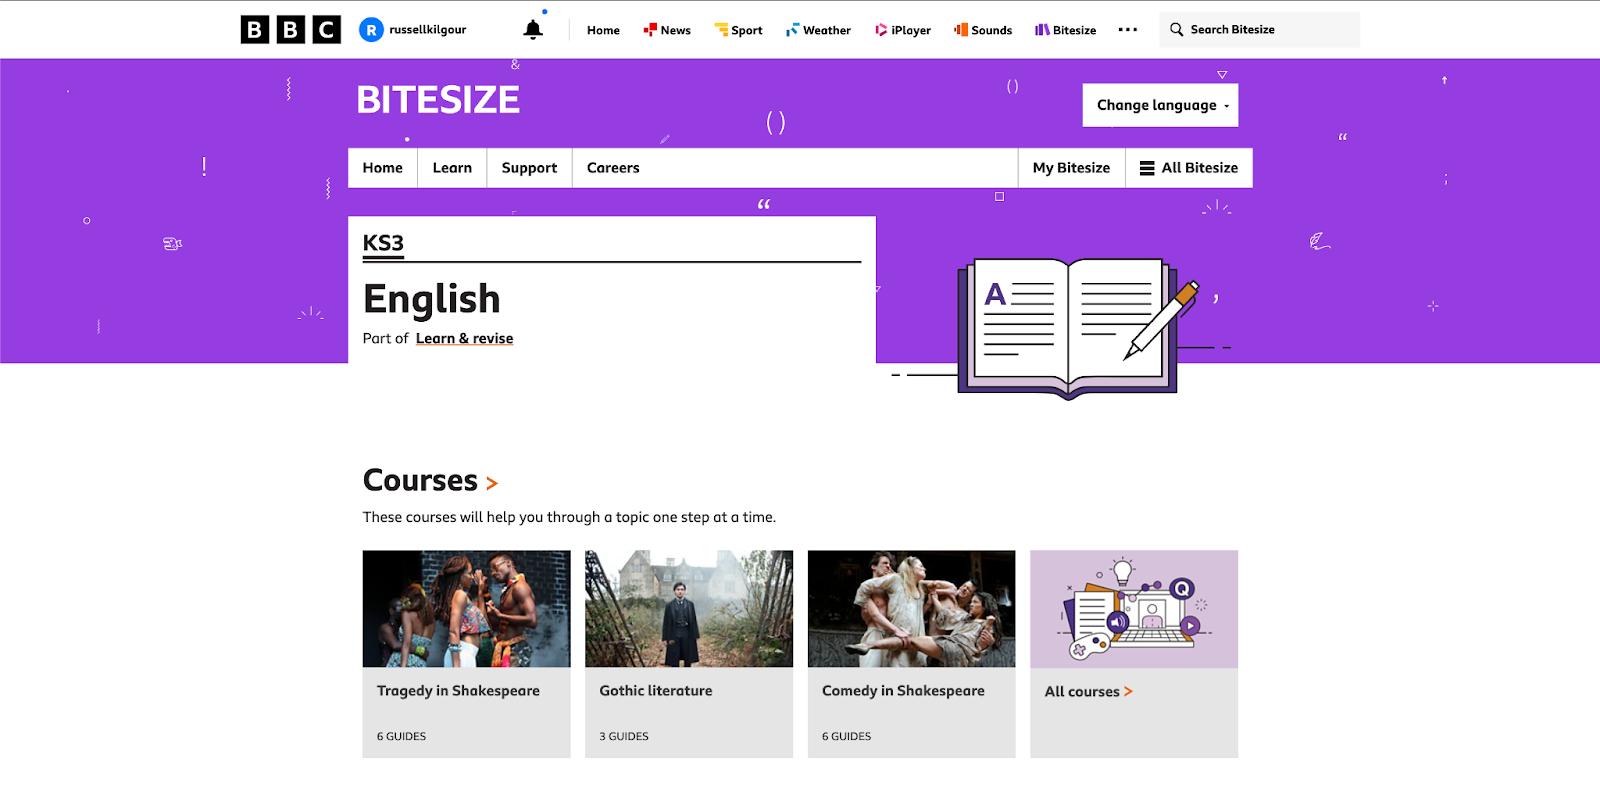Open the Gothic literature thumbnail
1600x798 pixels.
click(x=689, y=609)
